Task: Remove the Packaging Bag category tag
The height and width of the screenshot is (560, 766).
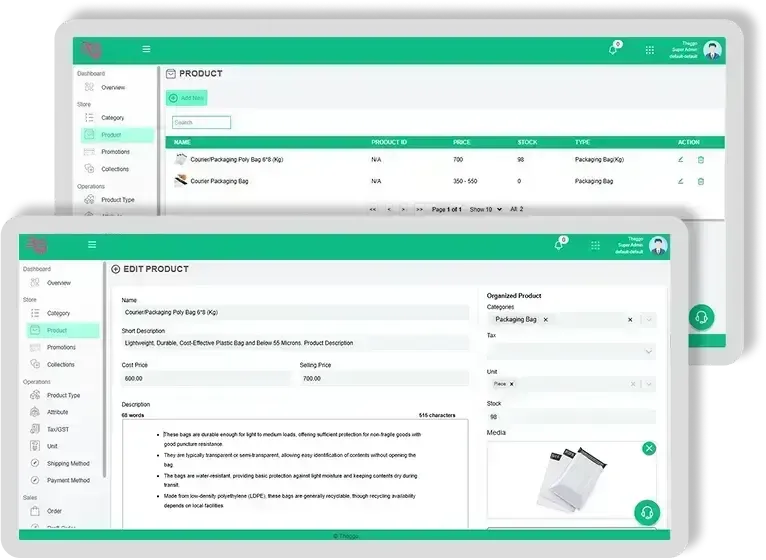Action: (545, 319)
